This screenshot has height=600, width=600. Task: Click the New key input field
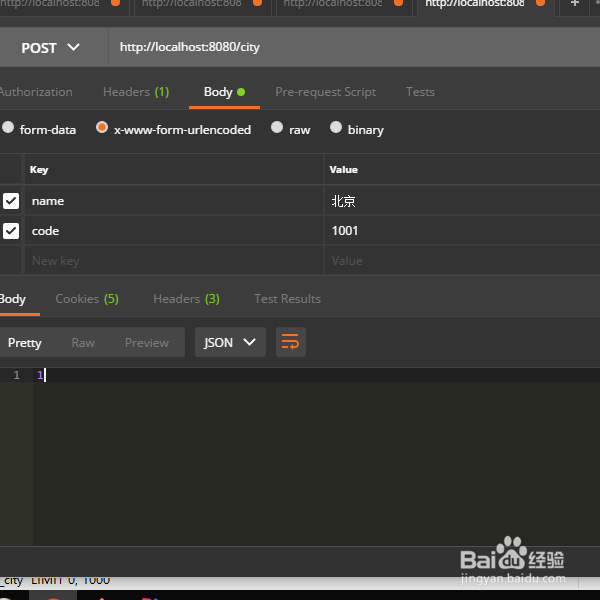pyautogui.click(x=174, y=261)
